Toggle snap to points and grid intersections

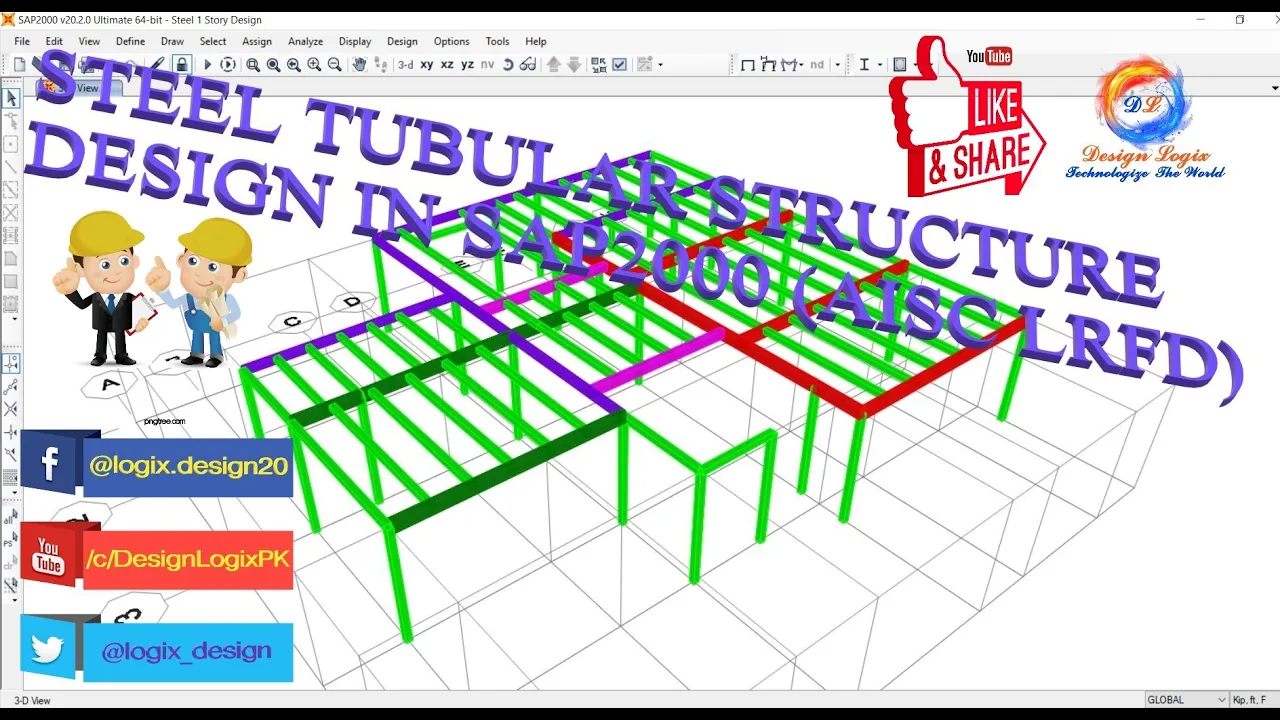(11, 363)
